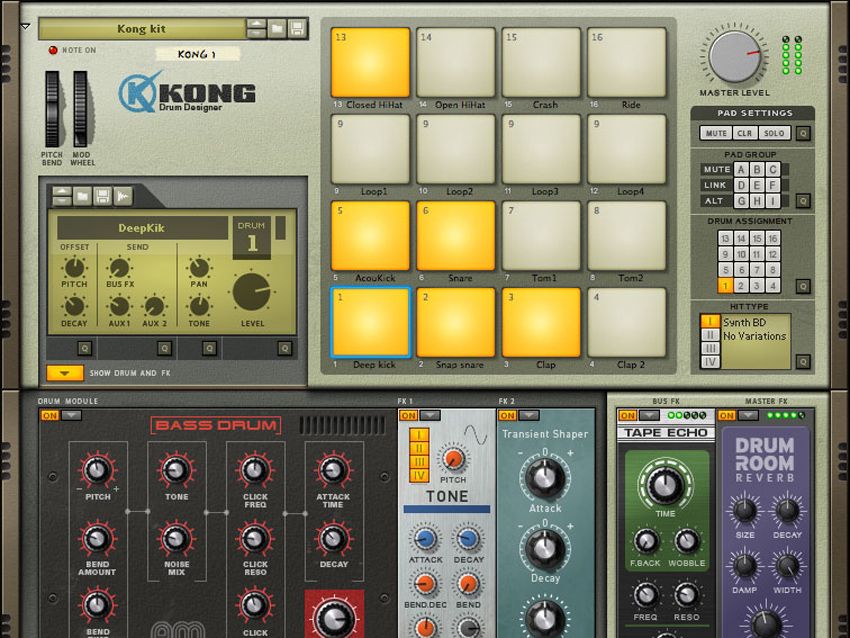The image size is (850, 638).
Task: Trigger pad 15 Crash
Action: tap(541, 62)
